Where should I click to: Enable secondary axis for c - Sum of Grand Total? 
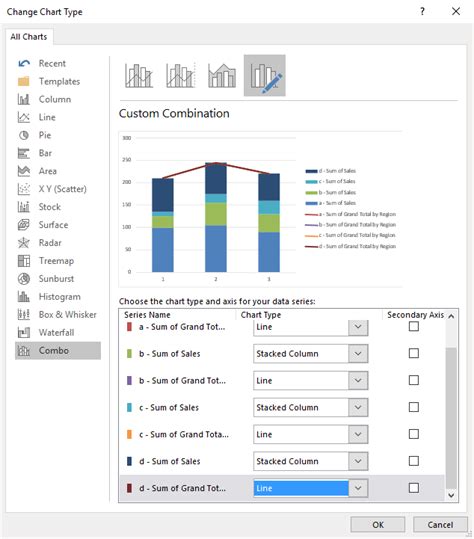click(x=414, y=434)
